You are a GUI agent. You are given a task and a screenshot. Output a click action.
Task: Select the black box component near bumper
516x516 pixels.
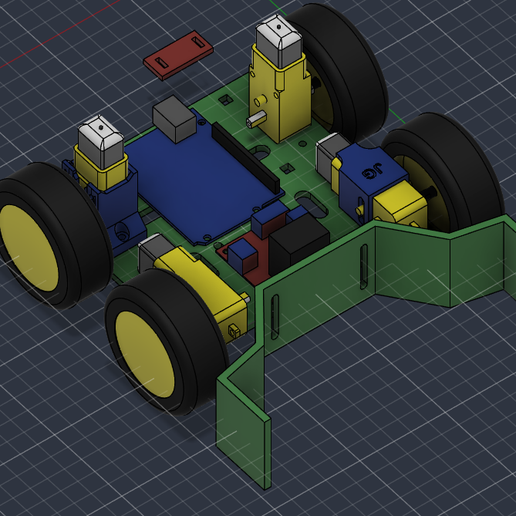(299, 243)
